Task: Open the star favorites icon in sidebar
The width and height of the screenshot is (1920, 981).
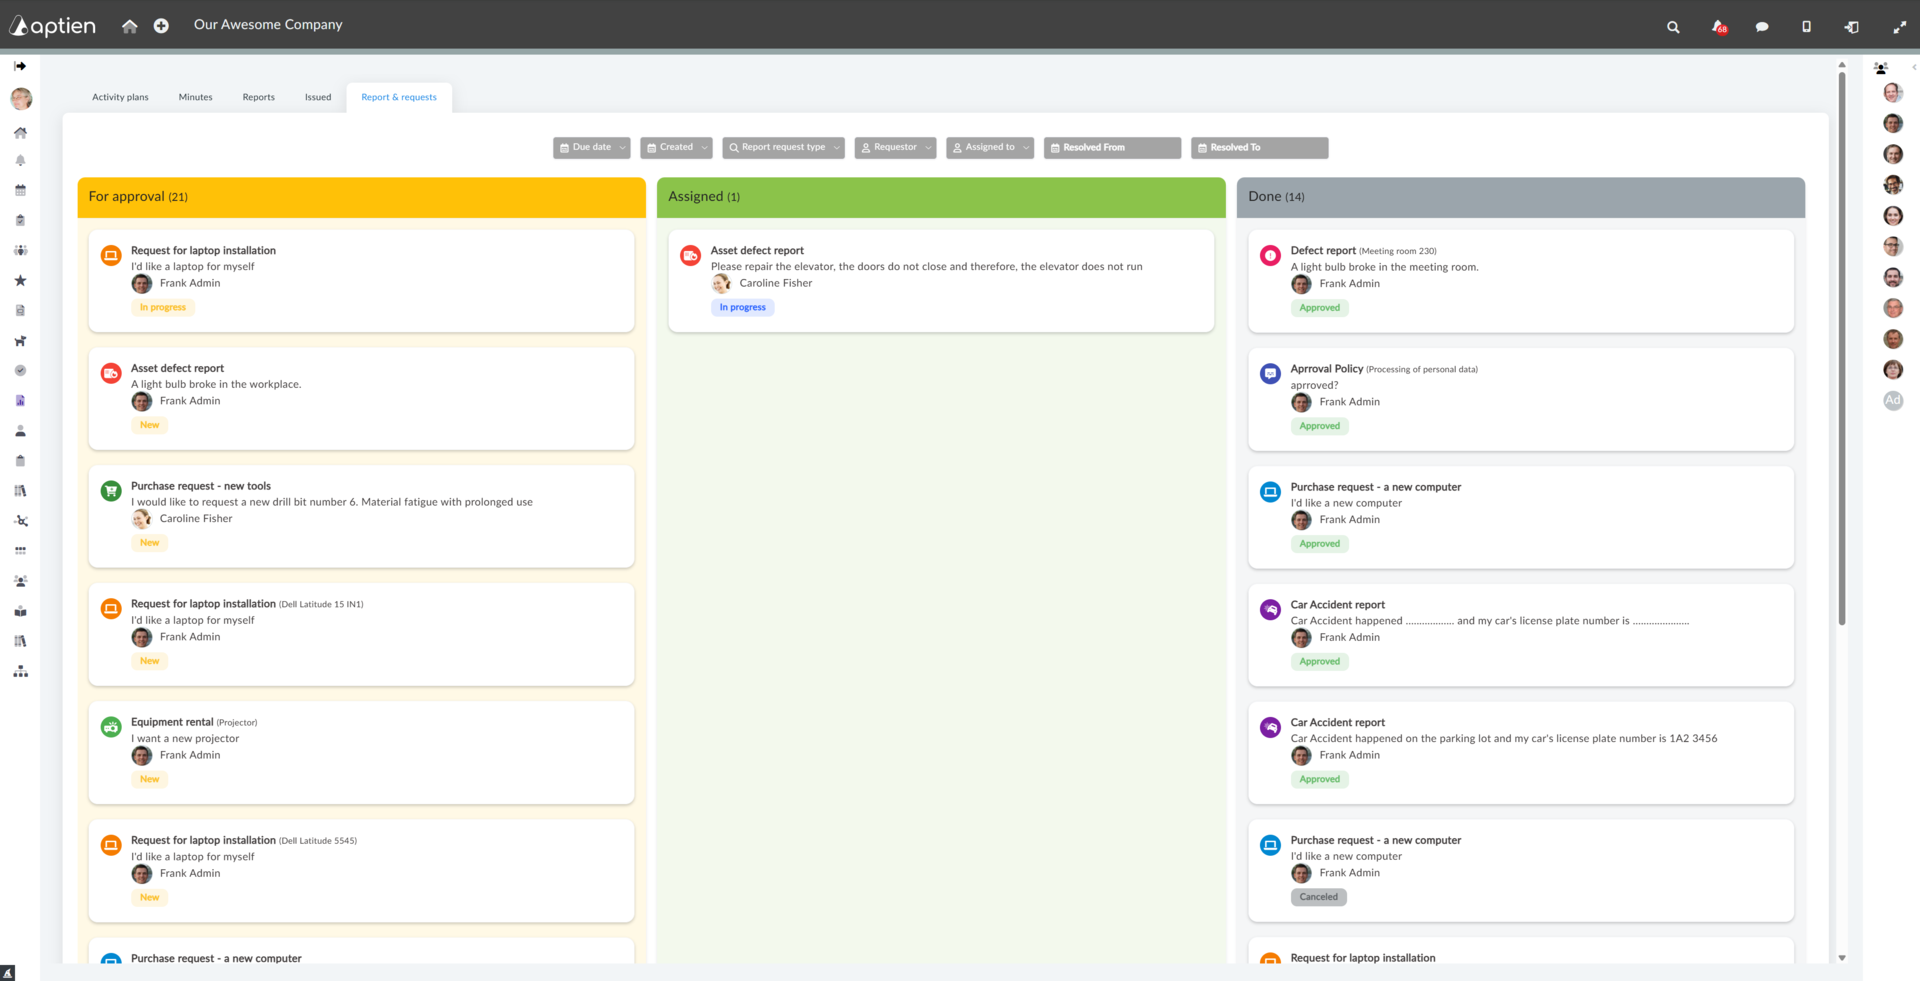Action: click(20, 281)
